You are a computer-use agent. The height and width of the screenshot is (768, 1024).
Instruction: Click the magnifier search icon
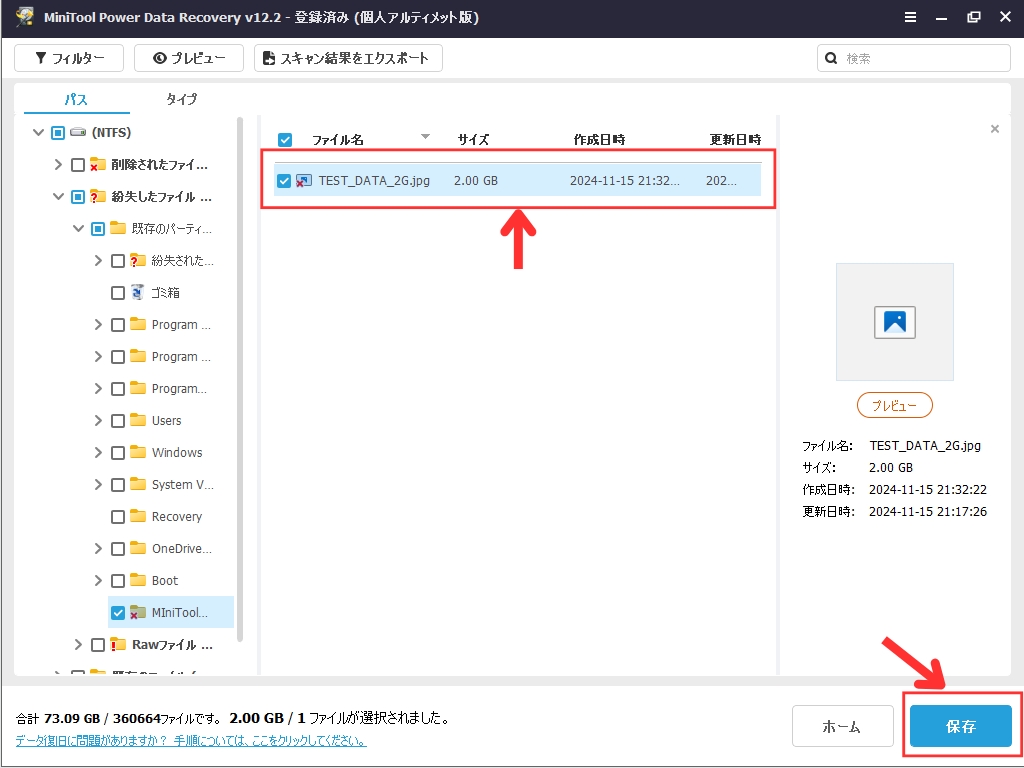[x=831, y=58]
